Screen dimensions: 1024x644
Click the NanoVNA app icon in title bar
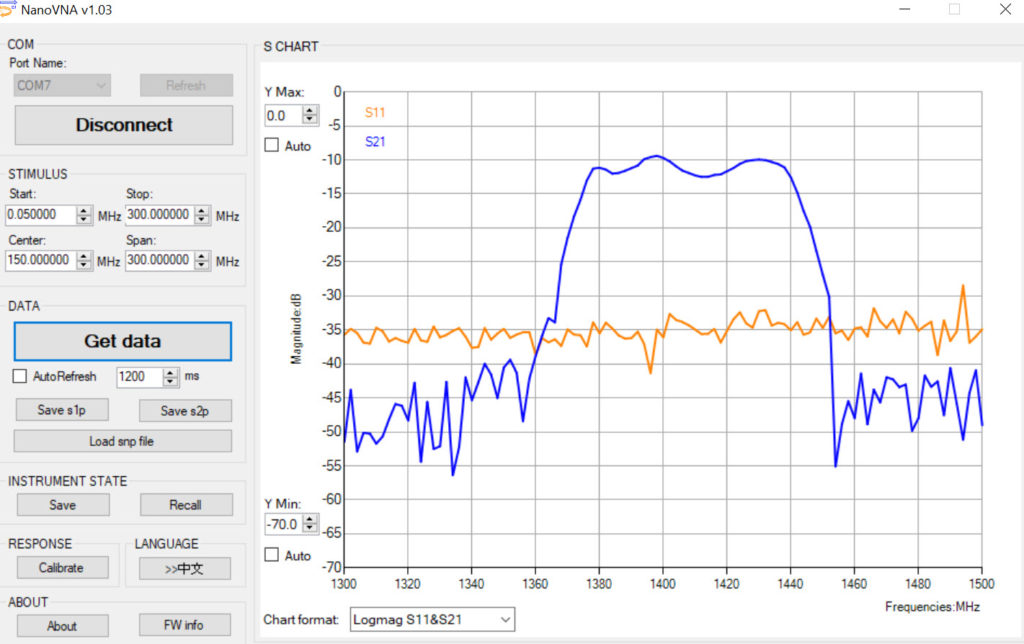click(x=9, y=9)
